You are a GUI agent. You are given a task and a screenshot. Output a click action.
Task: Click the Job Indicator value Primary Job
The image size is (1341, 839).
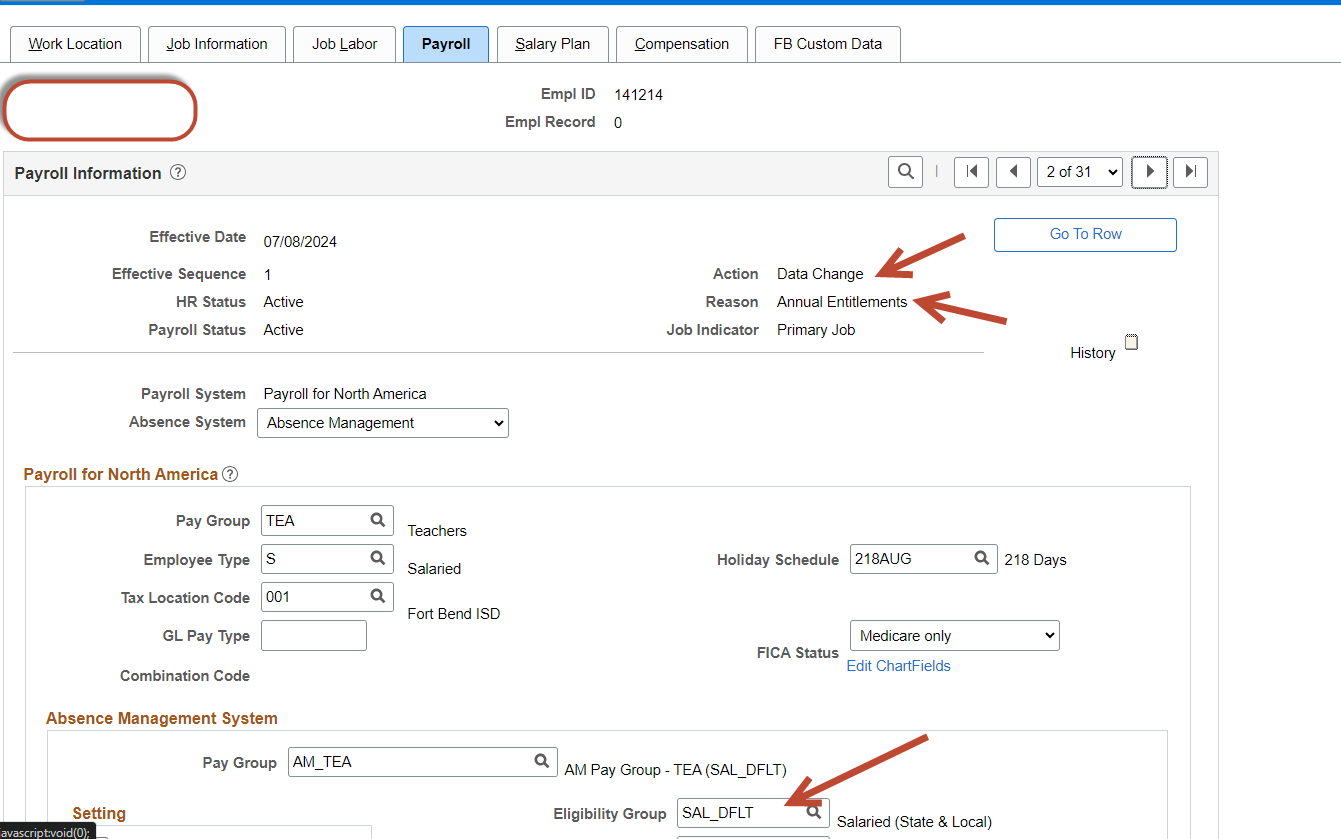point(816,330)
